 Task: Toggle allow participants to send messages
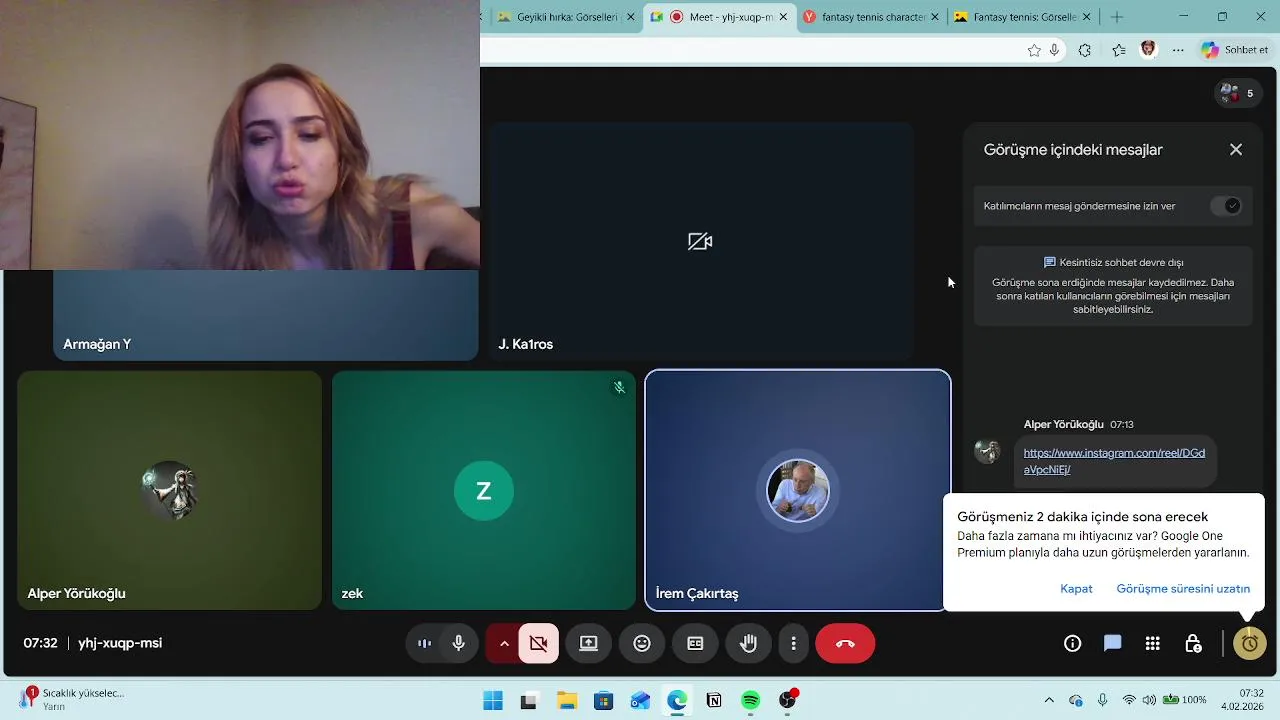point(1226,206)
